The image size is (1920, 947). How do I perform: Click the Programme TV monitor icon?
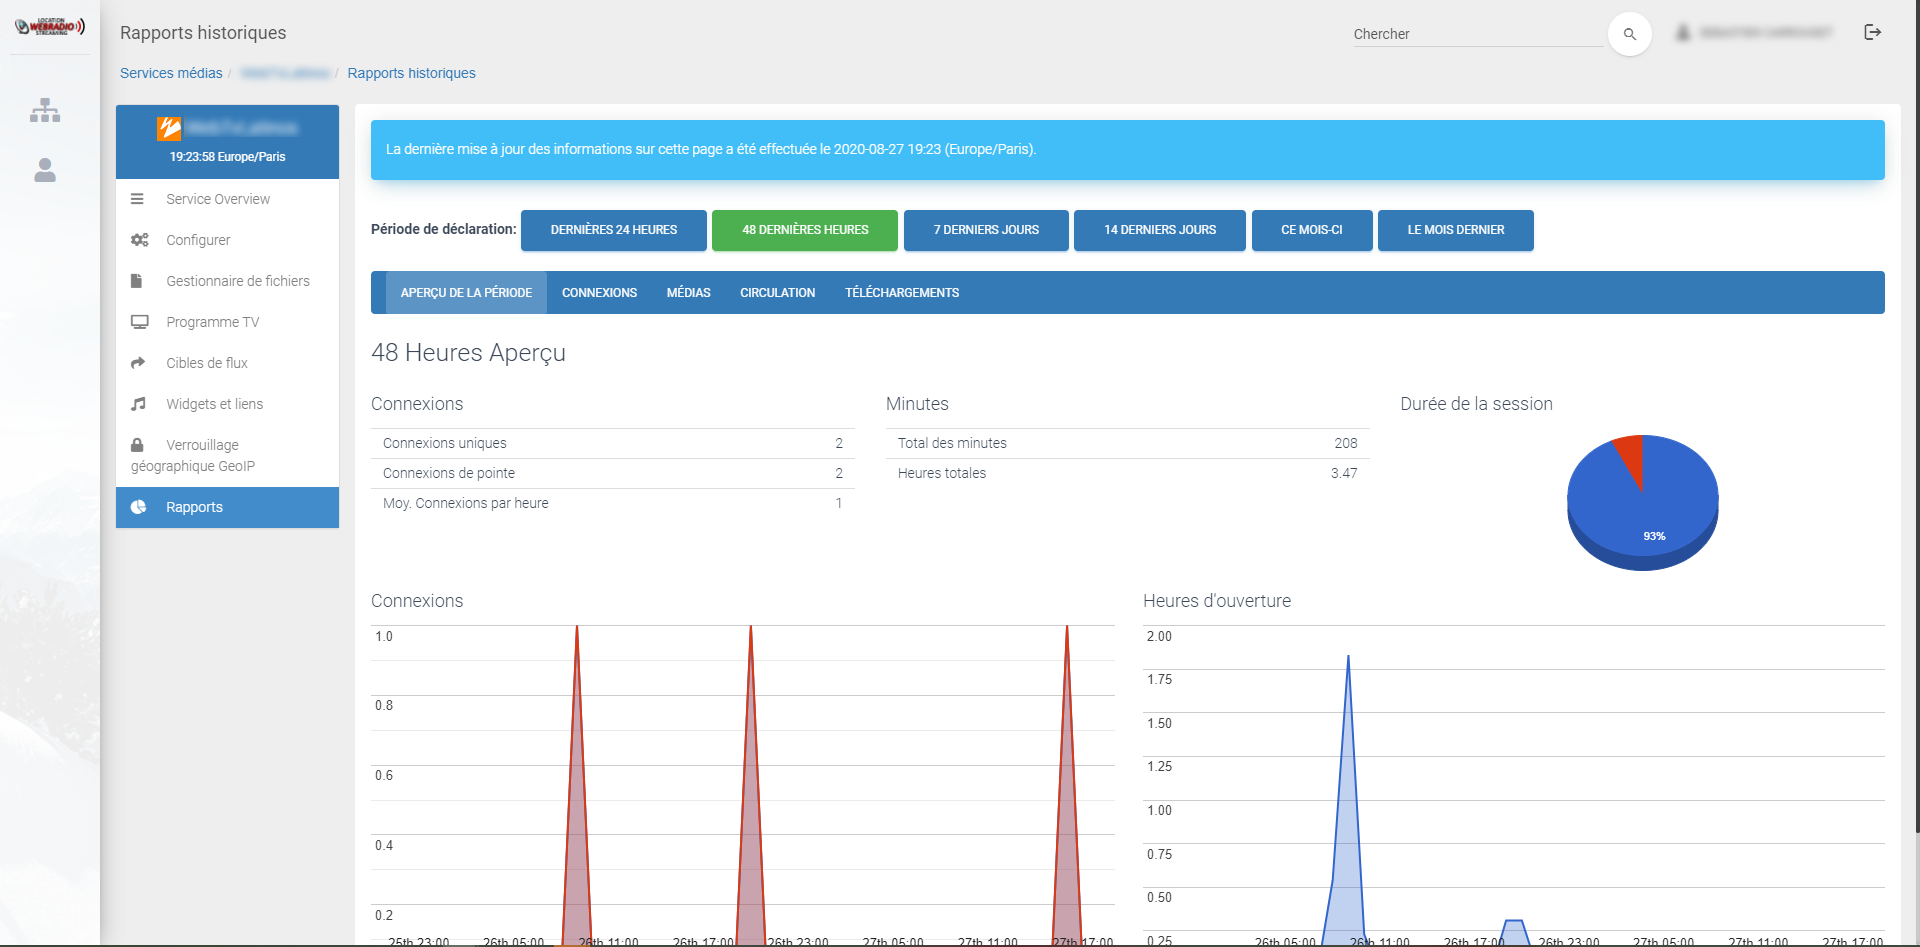pyautogui.click(x=139, y=322)
